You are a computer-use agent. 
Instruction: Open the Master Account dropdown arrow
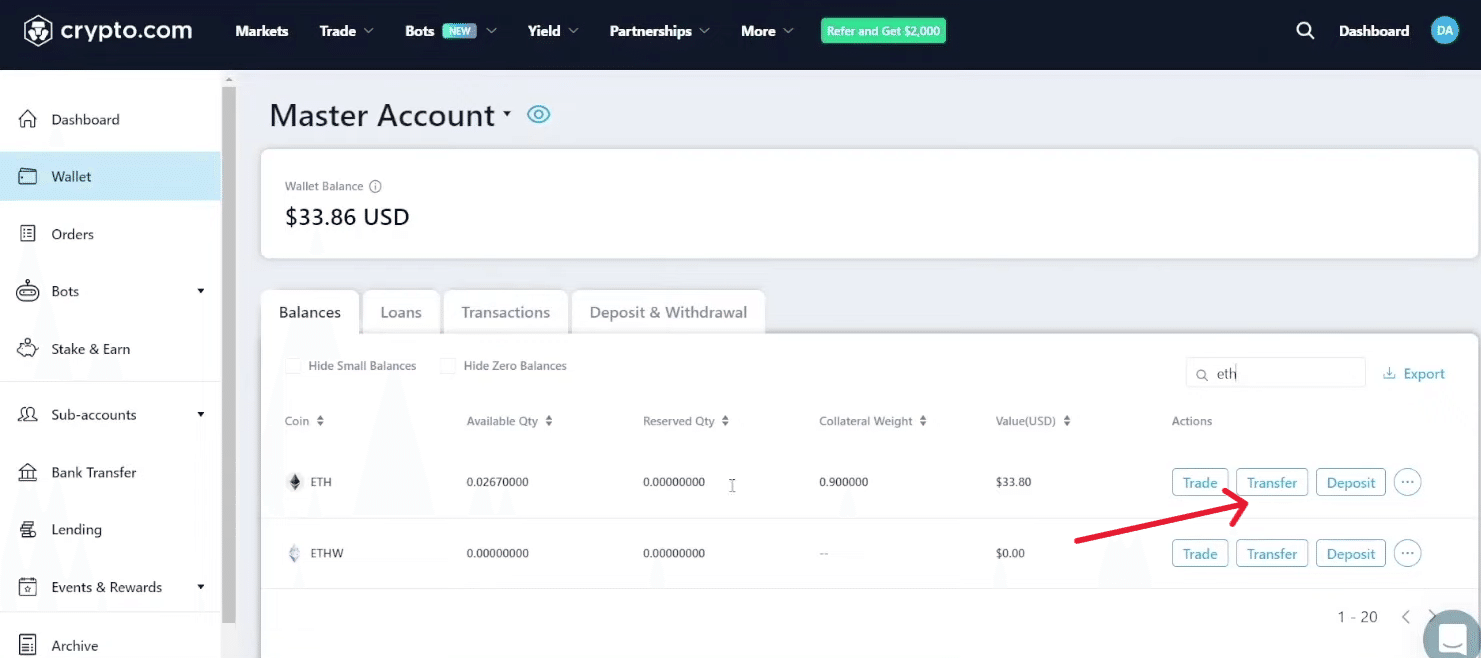pyautogui.click(x=507, y=114)
